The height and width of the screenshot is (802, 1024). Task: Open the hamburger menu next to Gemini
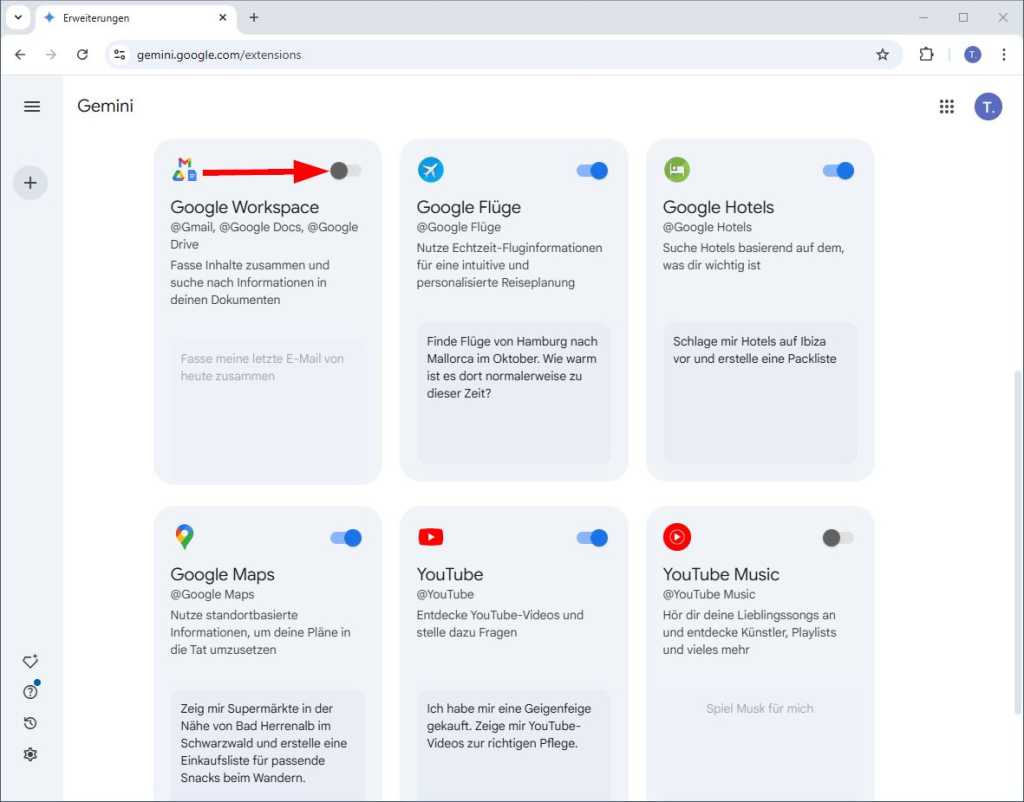coord(32,106)
